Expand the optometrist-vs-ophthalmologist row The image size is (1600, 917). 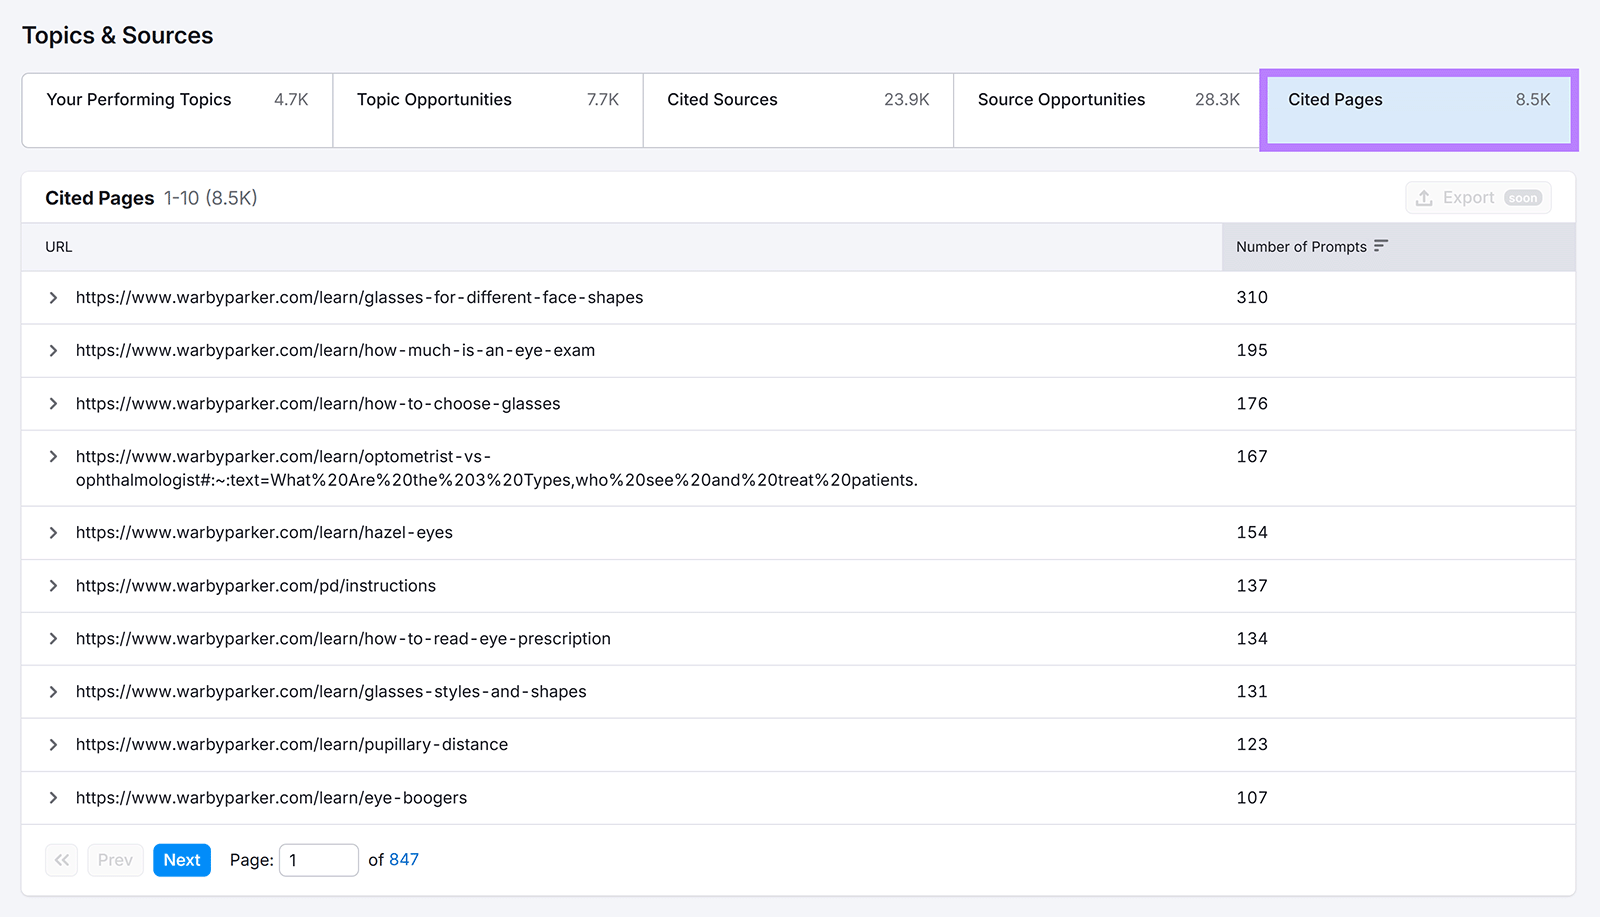[x=53, y=457]
